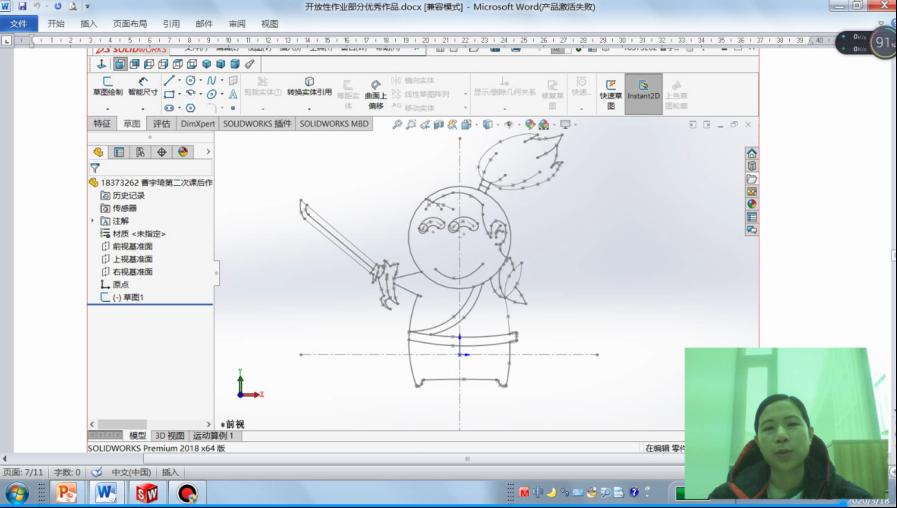Open the DisplayManager color ball tab
This screenshot has height=508, width=897.
click(x=183, y=152)
